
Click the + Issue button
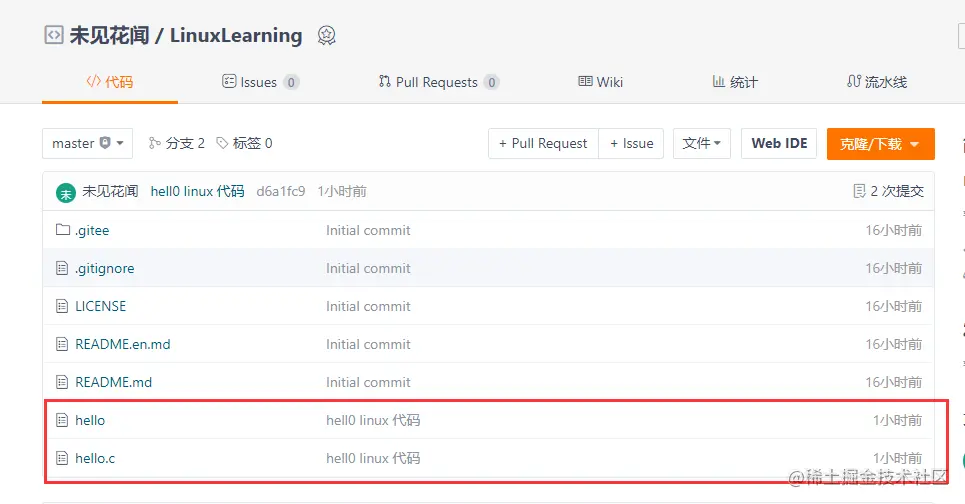coord(631,143)
